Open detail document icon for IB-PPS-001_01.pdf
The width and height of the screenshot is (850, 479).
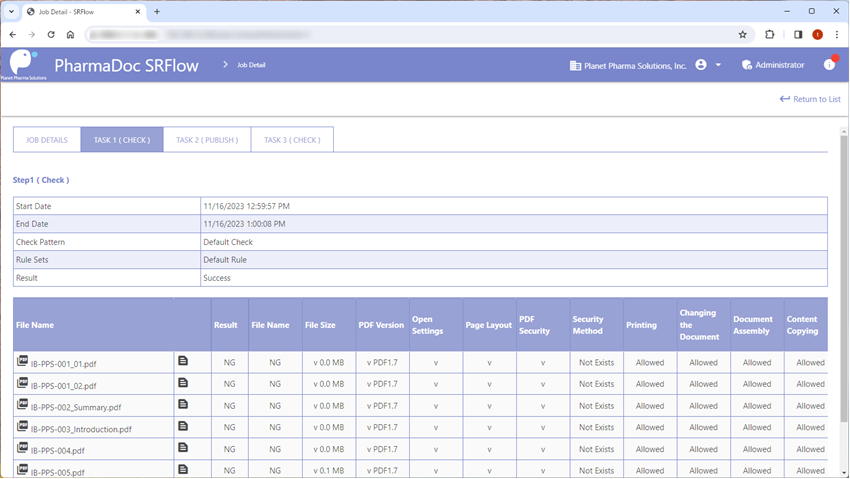(x=183, y=361)
